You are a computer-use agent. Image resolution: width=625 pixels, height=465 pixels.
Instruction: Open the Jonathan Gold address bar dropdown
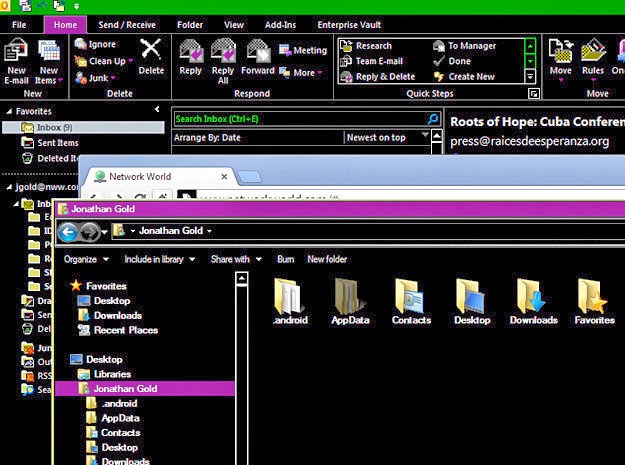(209, 231)
